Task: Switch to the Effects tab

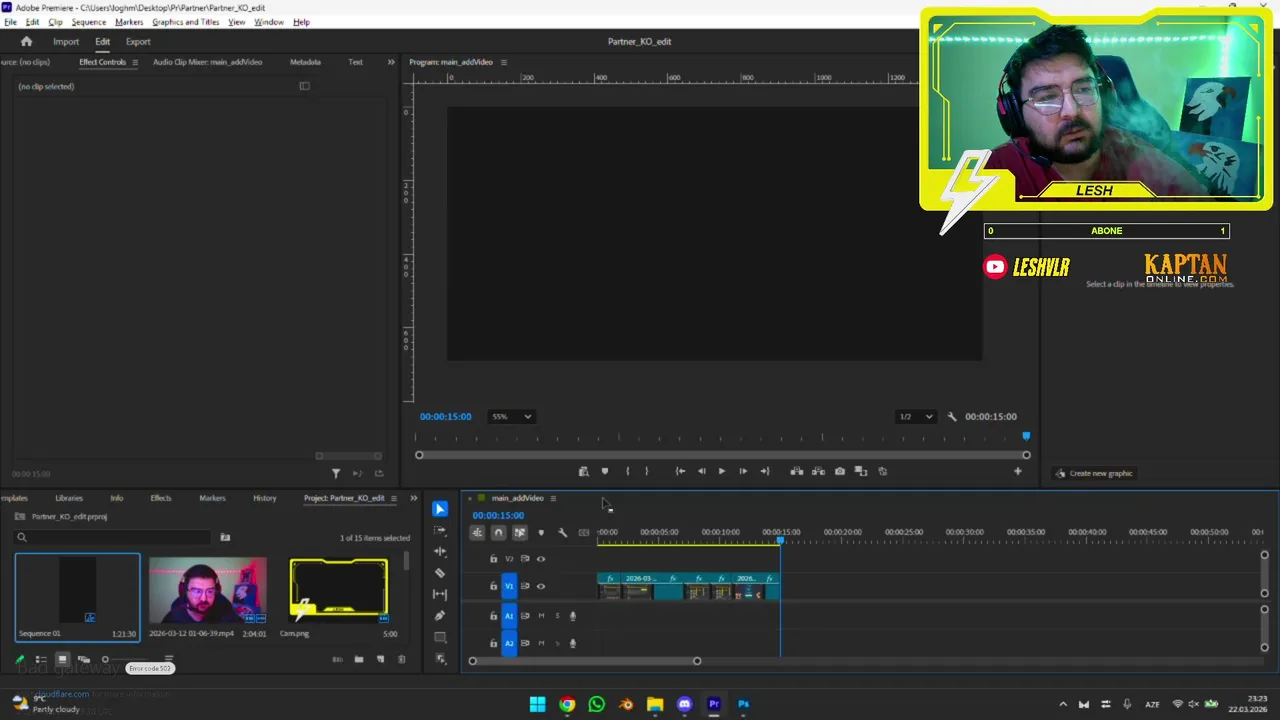Action: click(160, 498)
